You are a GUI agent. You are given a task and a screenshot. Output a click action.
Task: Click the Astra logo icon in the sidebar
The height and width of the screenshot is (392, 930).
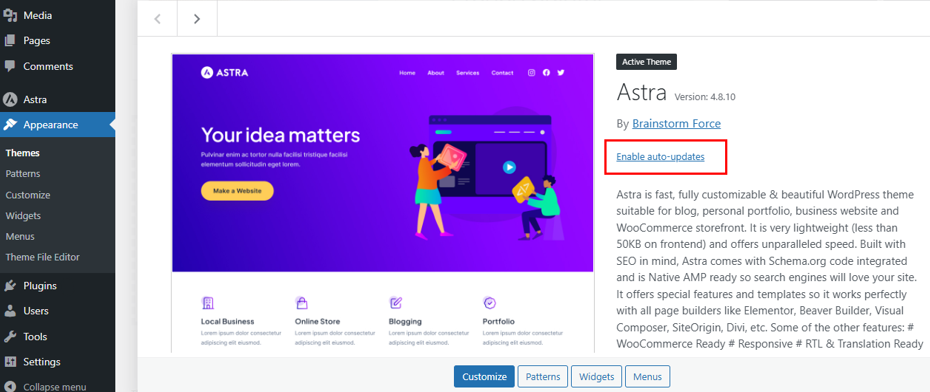pos(9,100)
